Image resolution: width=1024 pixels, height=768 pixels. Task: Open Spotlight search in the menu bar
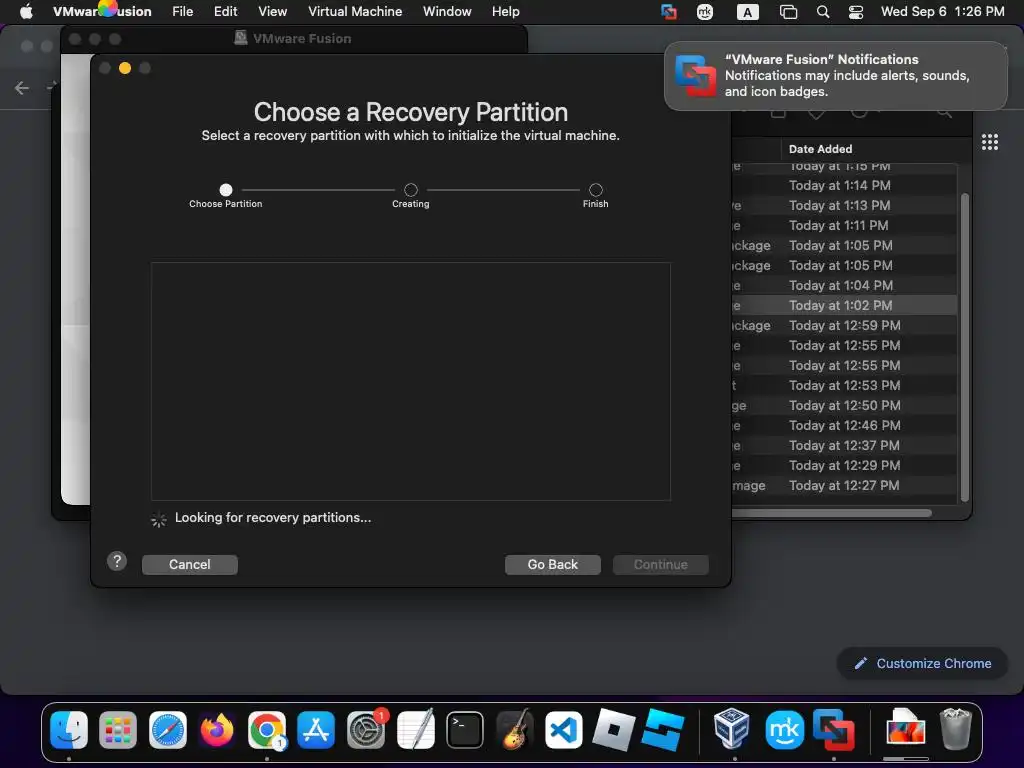pos(823,12)
